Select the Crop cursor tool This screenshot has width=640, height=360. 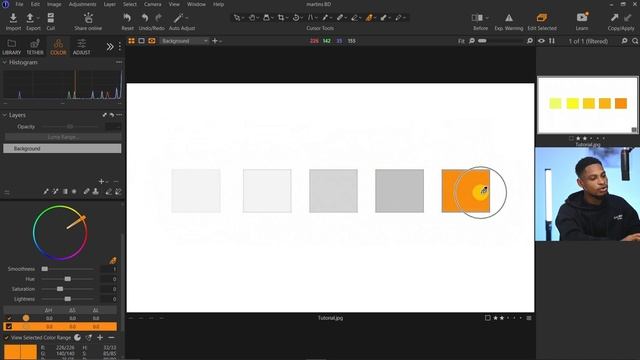(281, 18)
